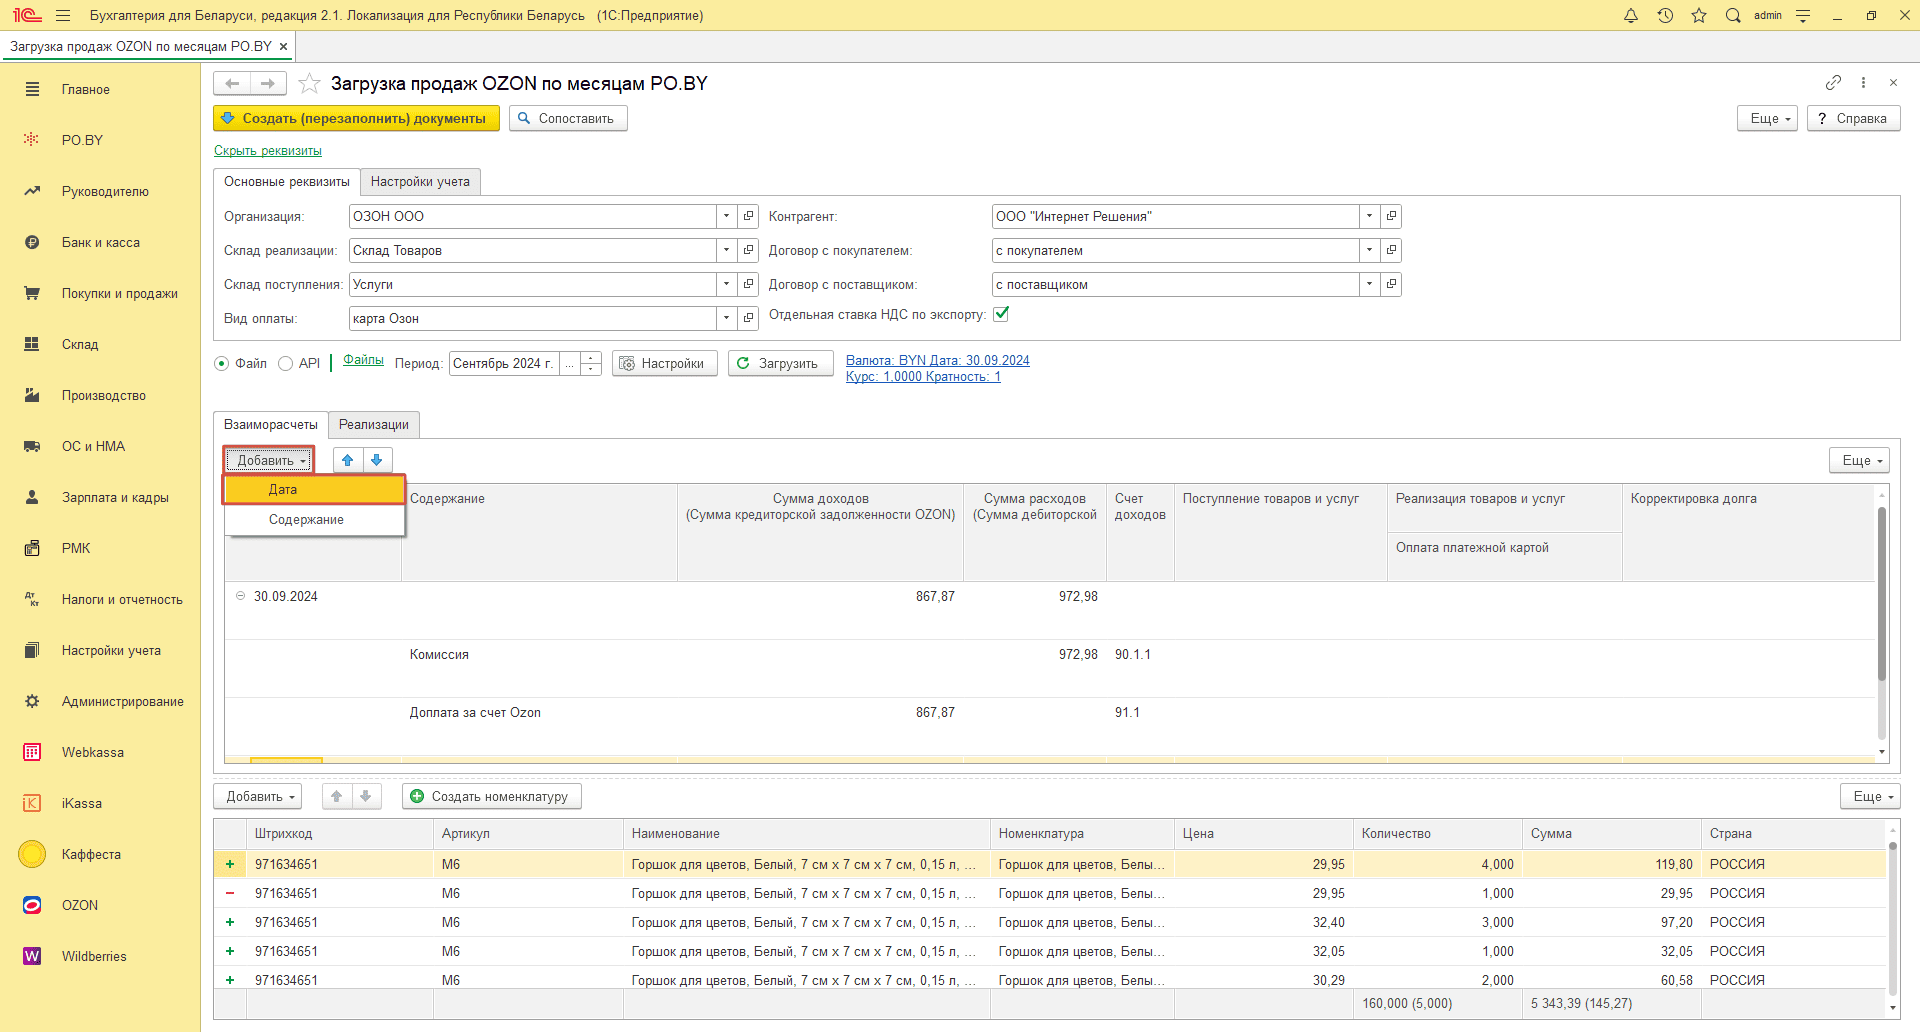Copy link to this form

click(1833, 82)
